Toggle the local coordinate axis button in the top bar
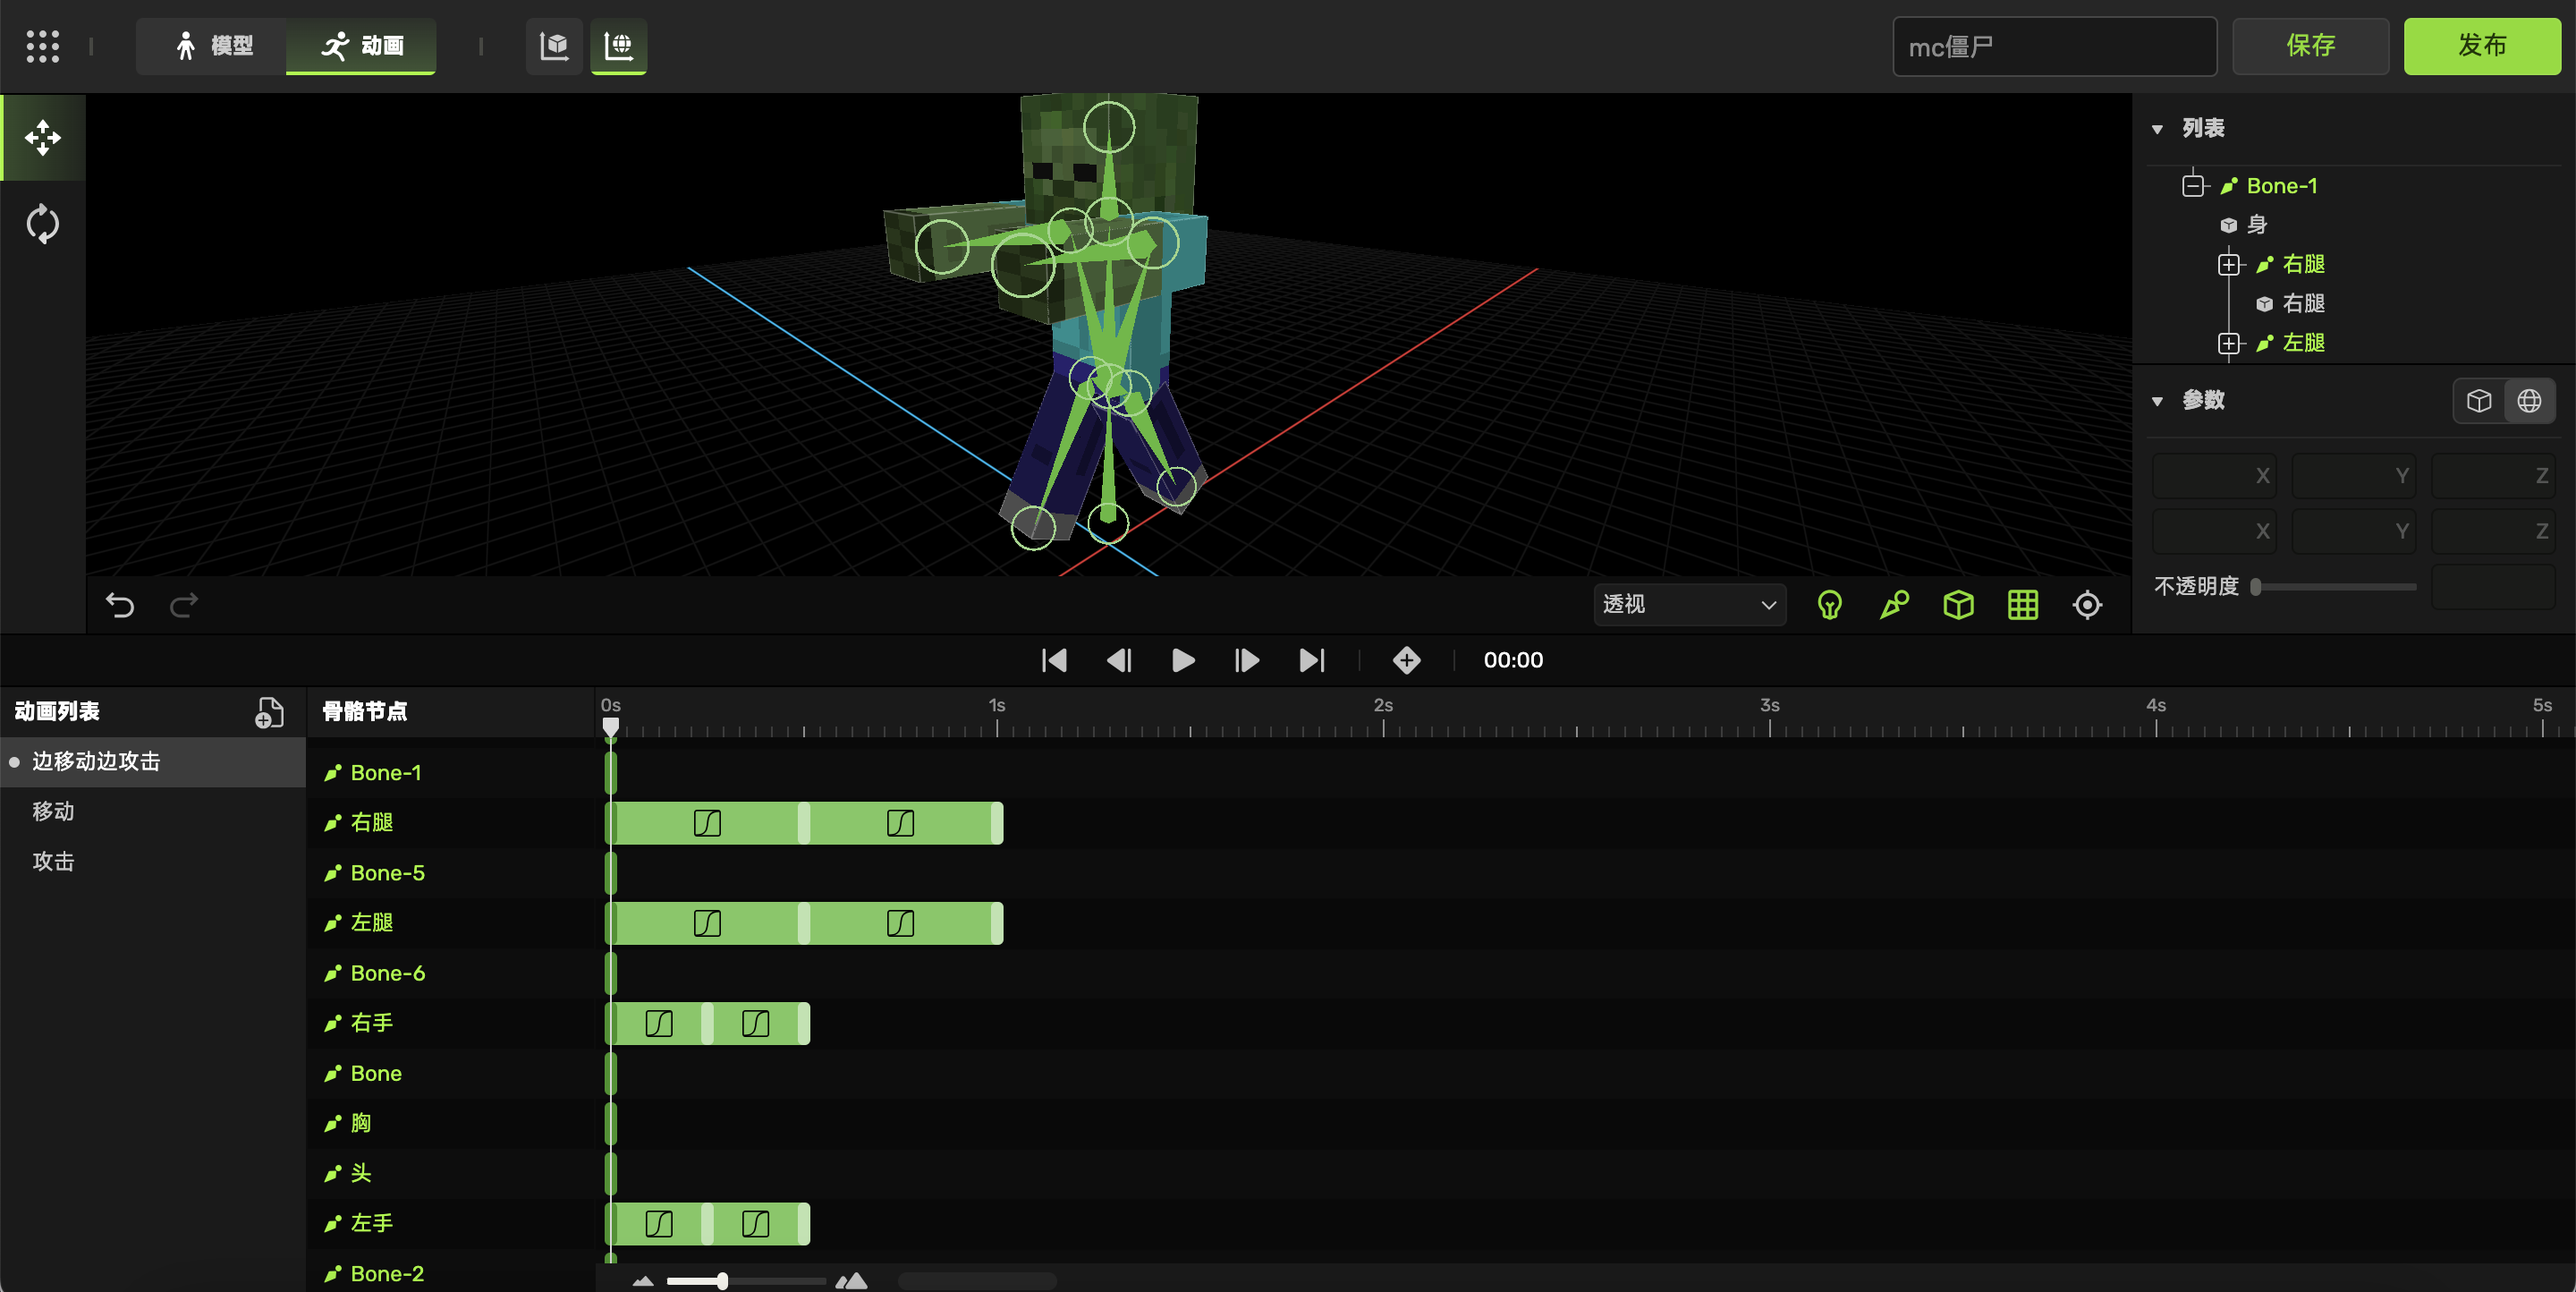The image size is (2576, 1292). tap(554, 46)
